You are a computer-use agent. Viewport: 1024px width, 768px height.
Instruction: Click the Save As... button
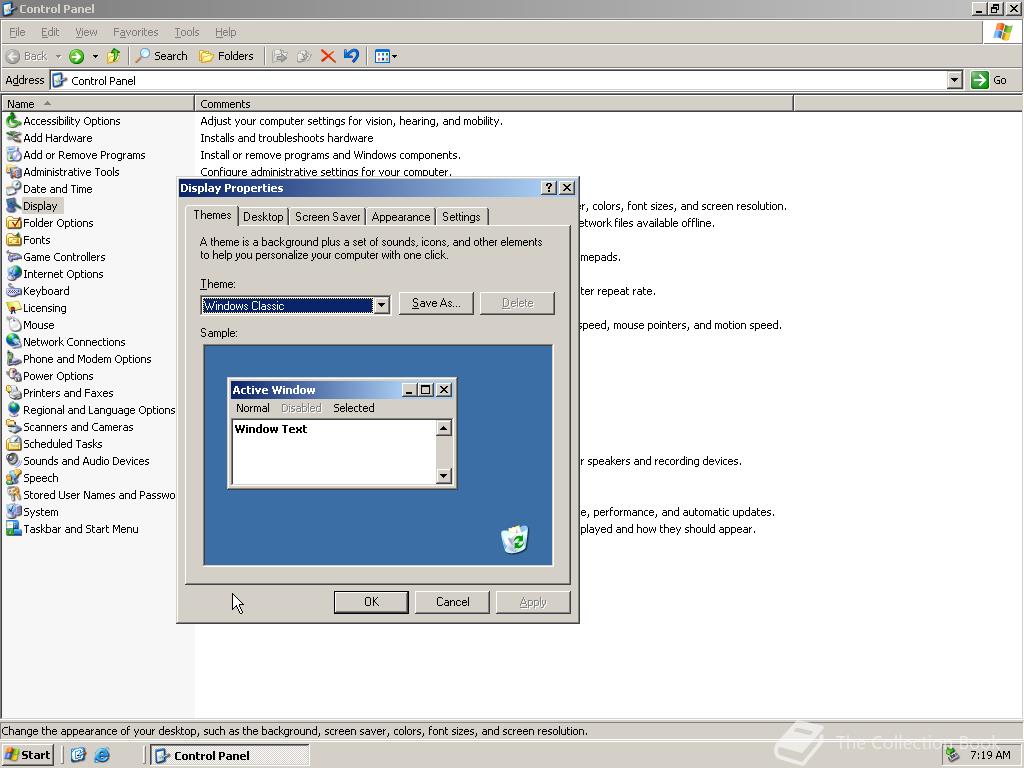click(436, 303)
